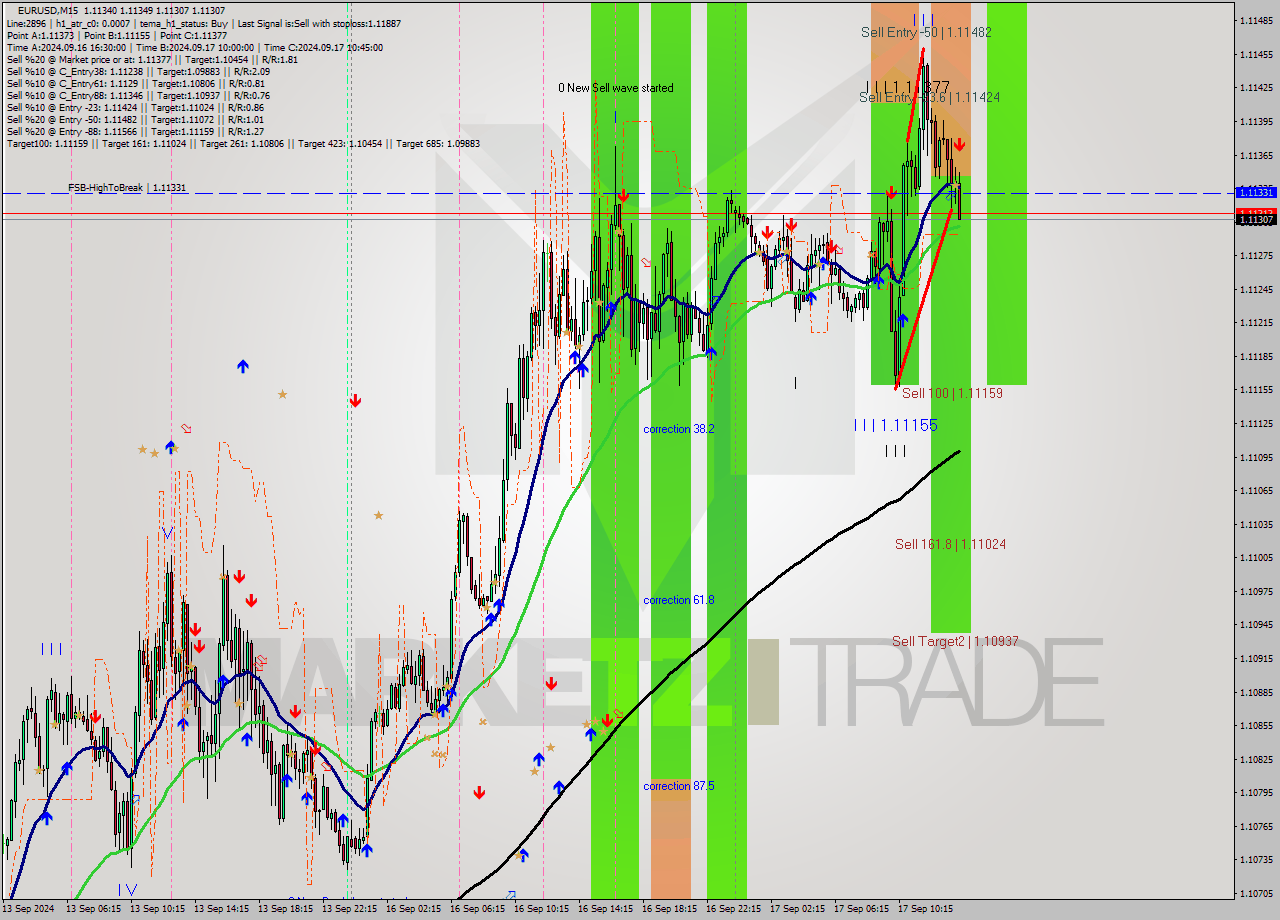Image resolution: width=1280 pixels, height=920 pixels.
Task: Click the '16 Sep 06:15' time axis label
Action: point(477,909)
